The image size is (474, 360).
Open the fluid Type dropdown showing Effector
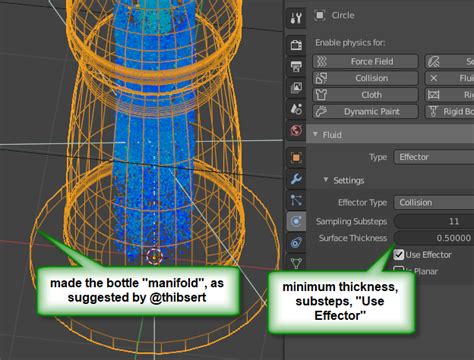(x=434, y=157)
